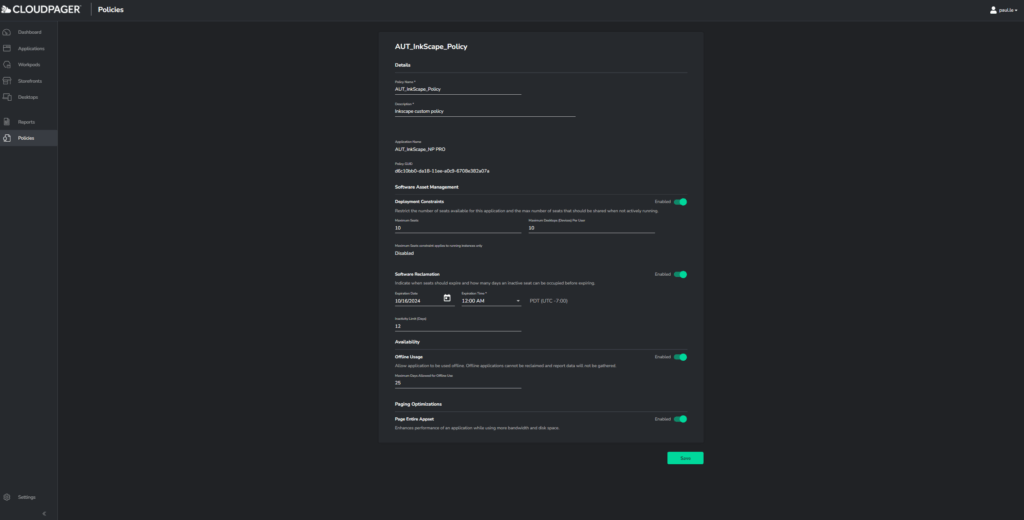1024x520 pixels.
Task: Turn off the Page Entire Appset toggle
Action: click(x=680, y=419)
